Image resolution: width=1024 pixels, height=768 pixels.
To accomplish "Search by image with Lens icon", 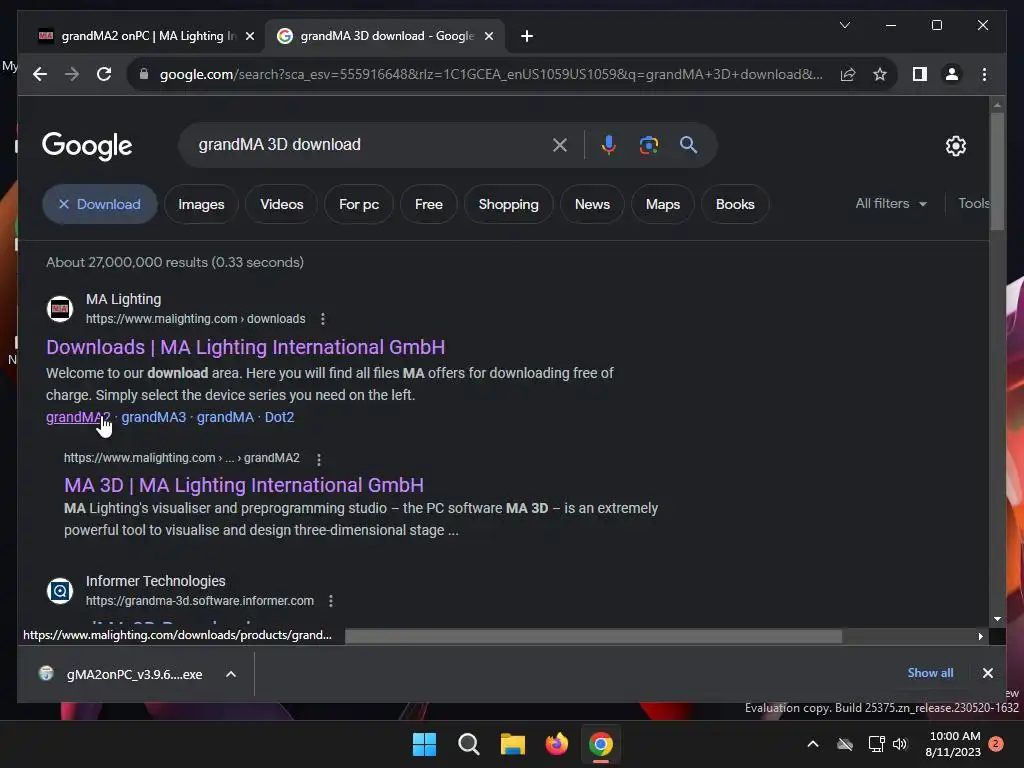I will coord(648,145).
